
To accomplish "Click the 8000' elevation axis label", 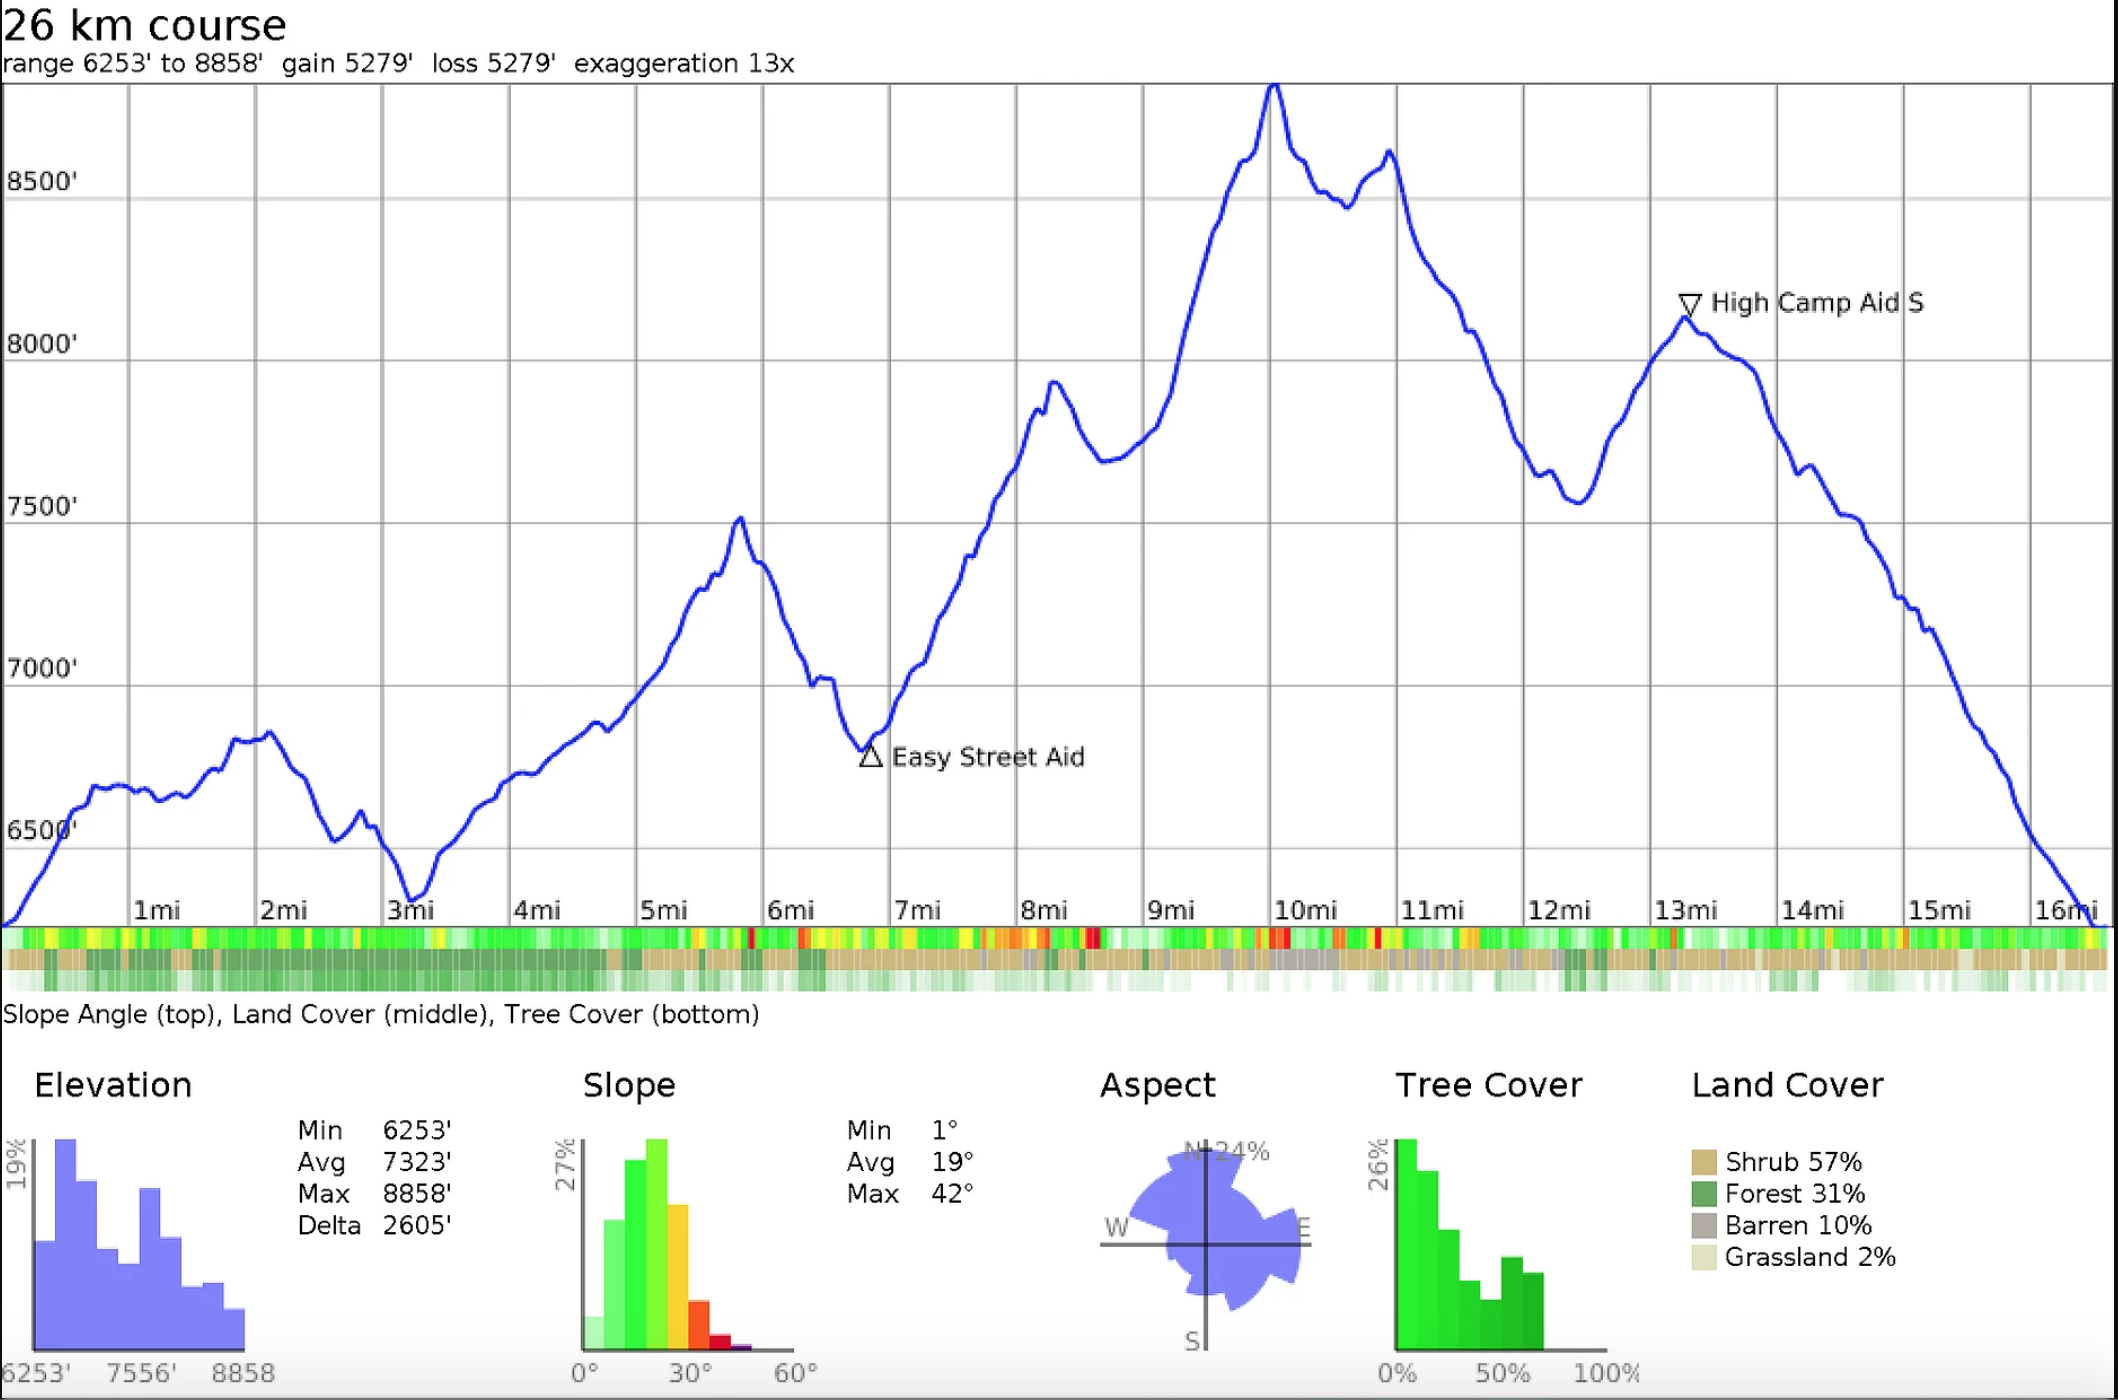I will coord(42,344).
